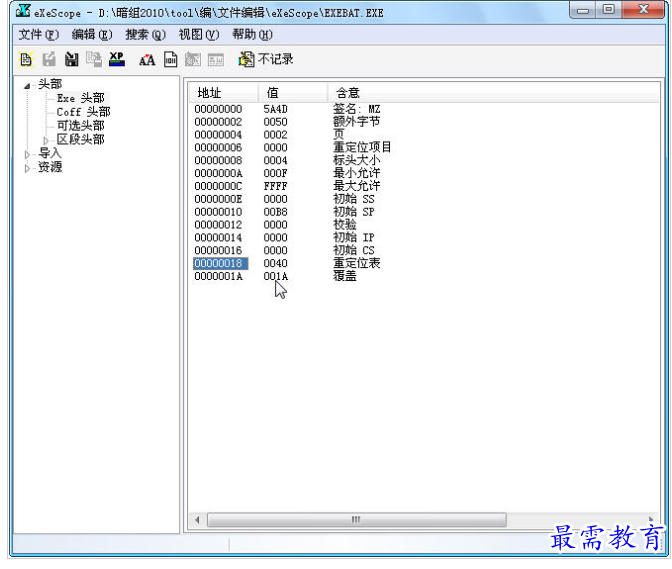Click the grayed-out image toolbar icon next to binary

(193, 60)
